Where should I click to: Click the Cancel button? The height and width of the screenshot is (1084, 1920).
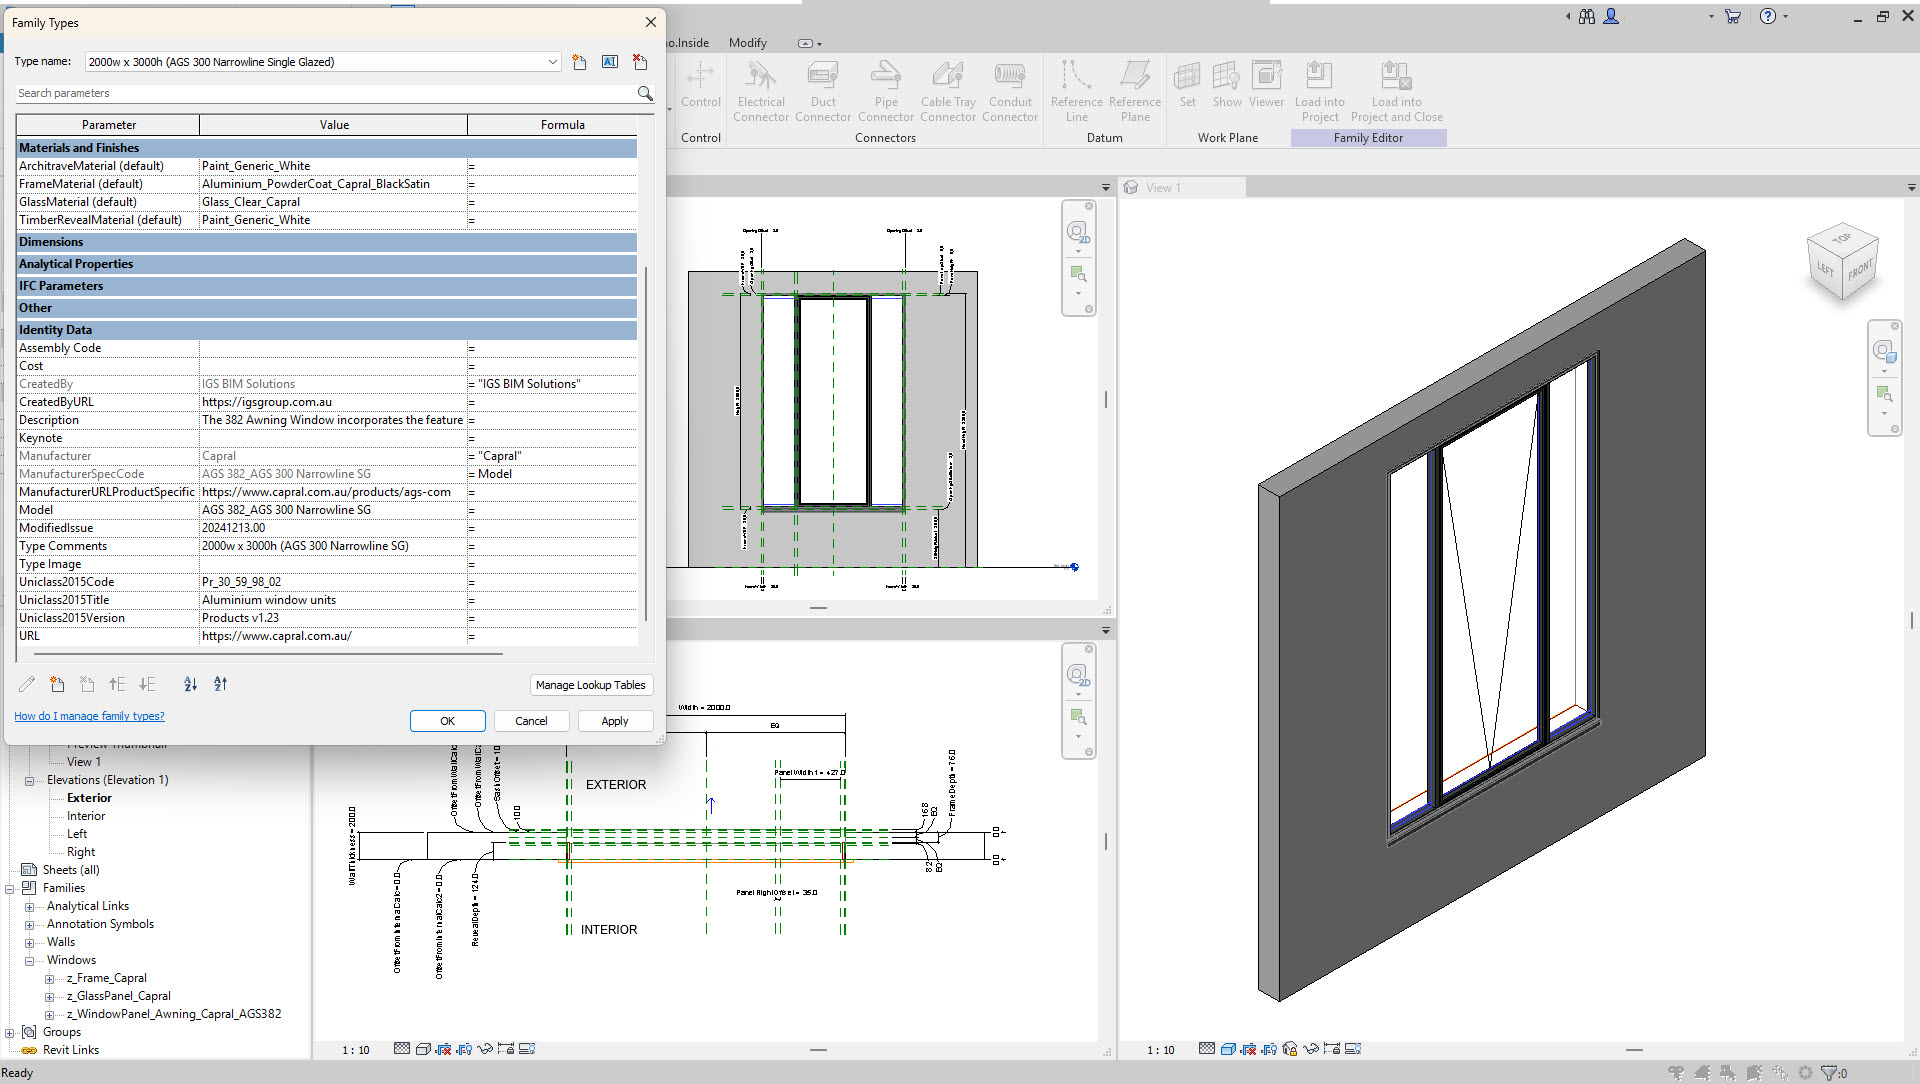click(x=531, y=721)
